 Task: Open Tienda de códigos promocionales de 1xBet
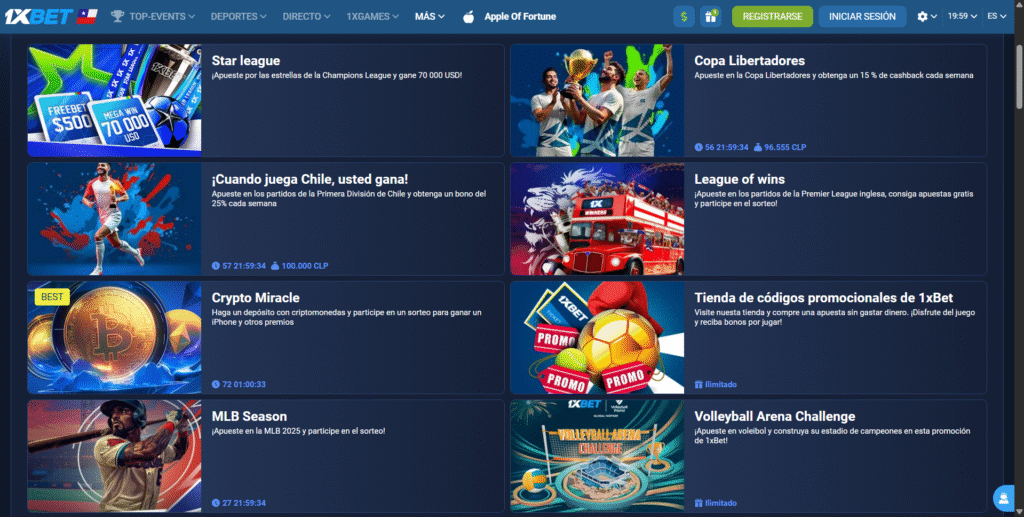[824, 298]
